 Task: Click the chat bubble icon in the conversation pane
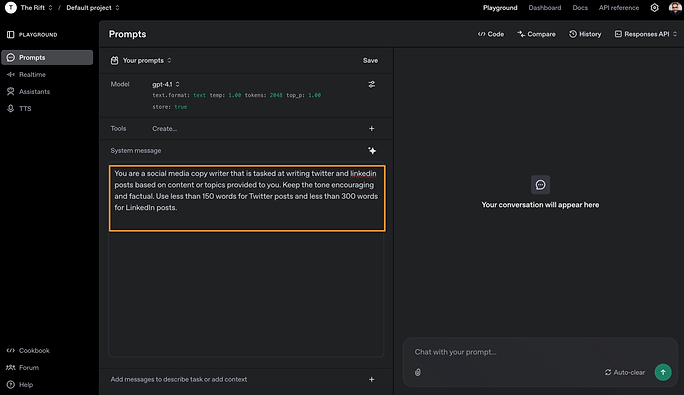(x=540, y=185)
